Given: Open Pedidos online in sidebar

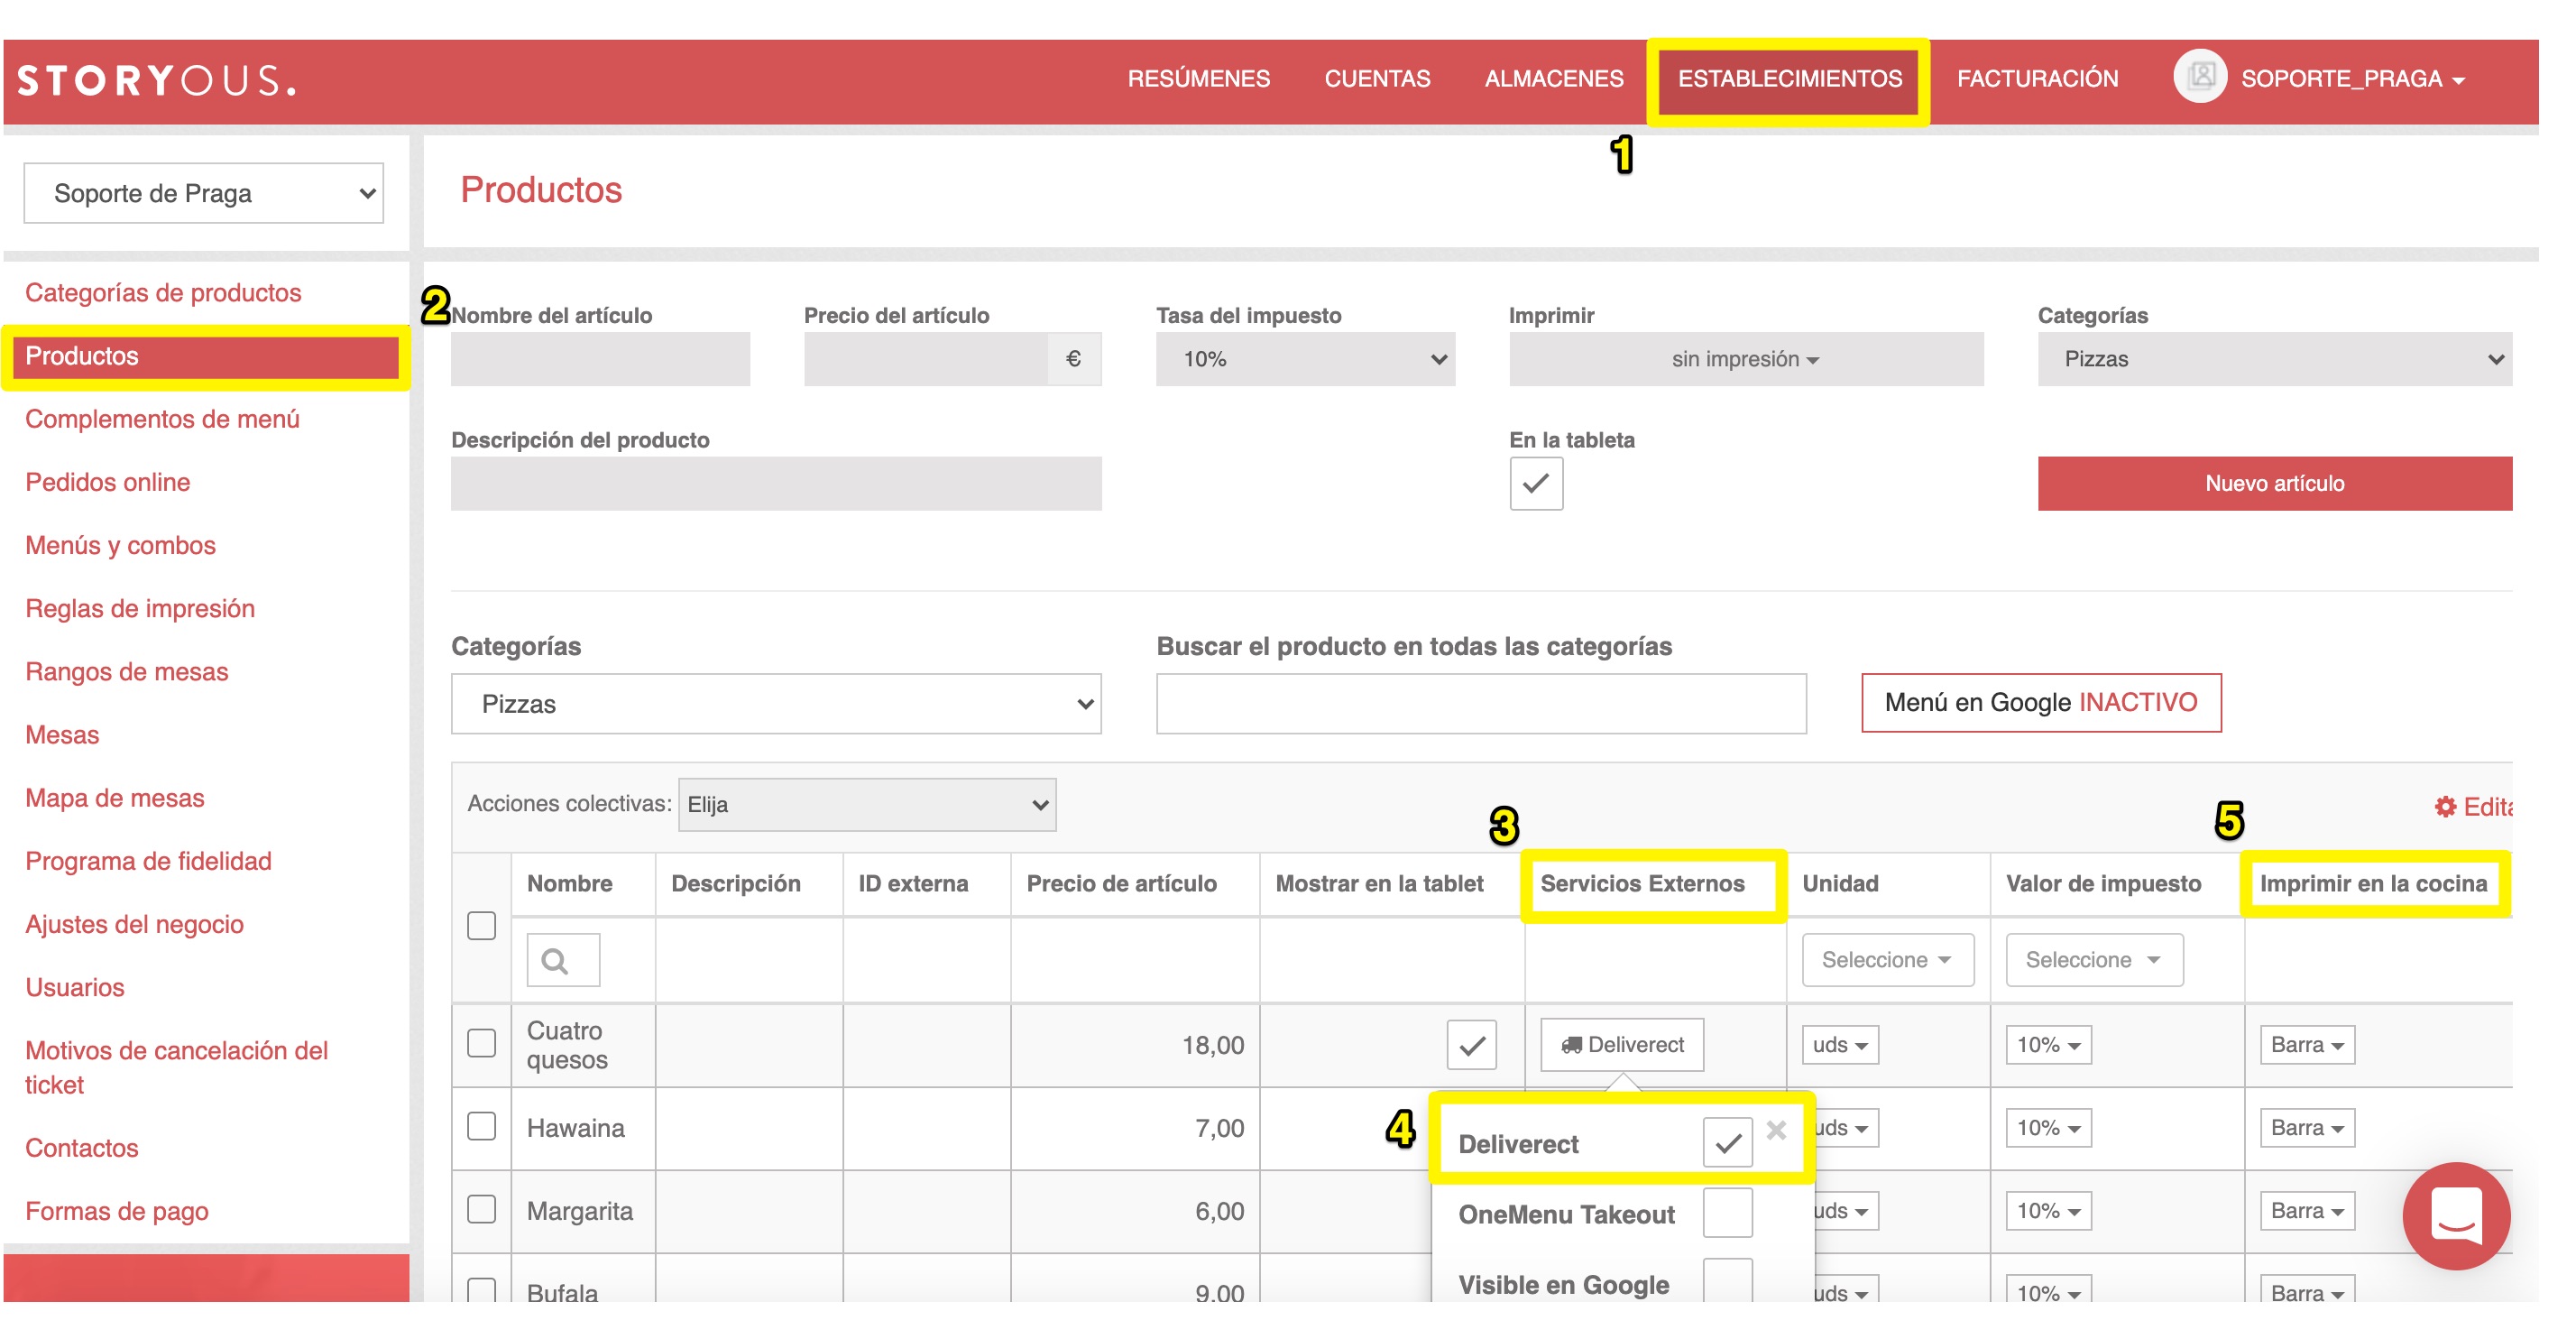Looking at the screenshot, I should [107, 482].
